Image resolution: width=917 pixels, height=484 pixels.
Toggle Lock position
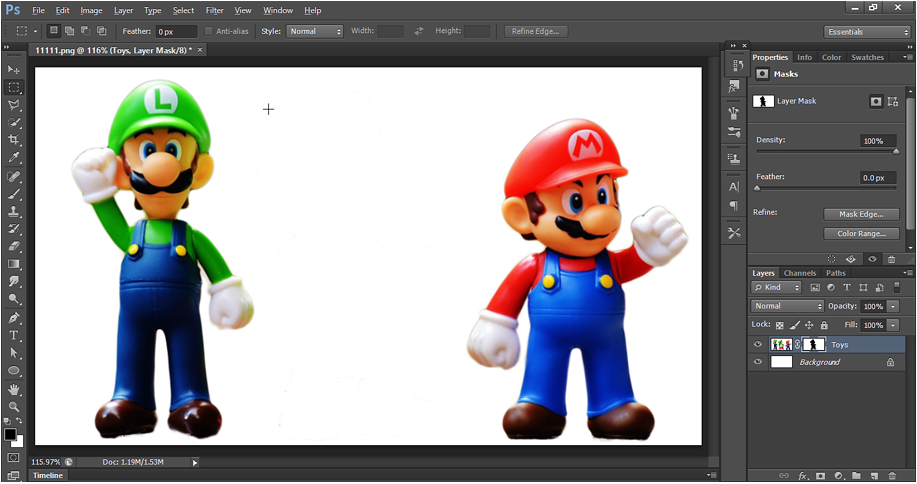[x=809, y=325]
